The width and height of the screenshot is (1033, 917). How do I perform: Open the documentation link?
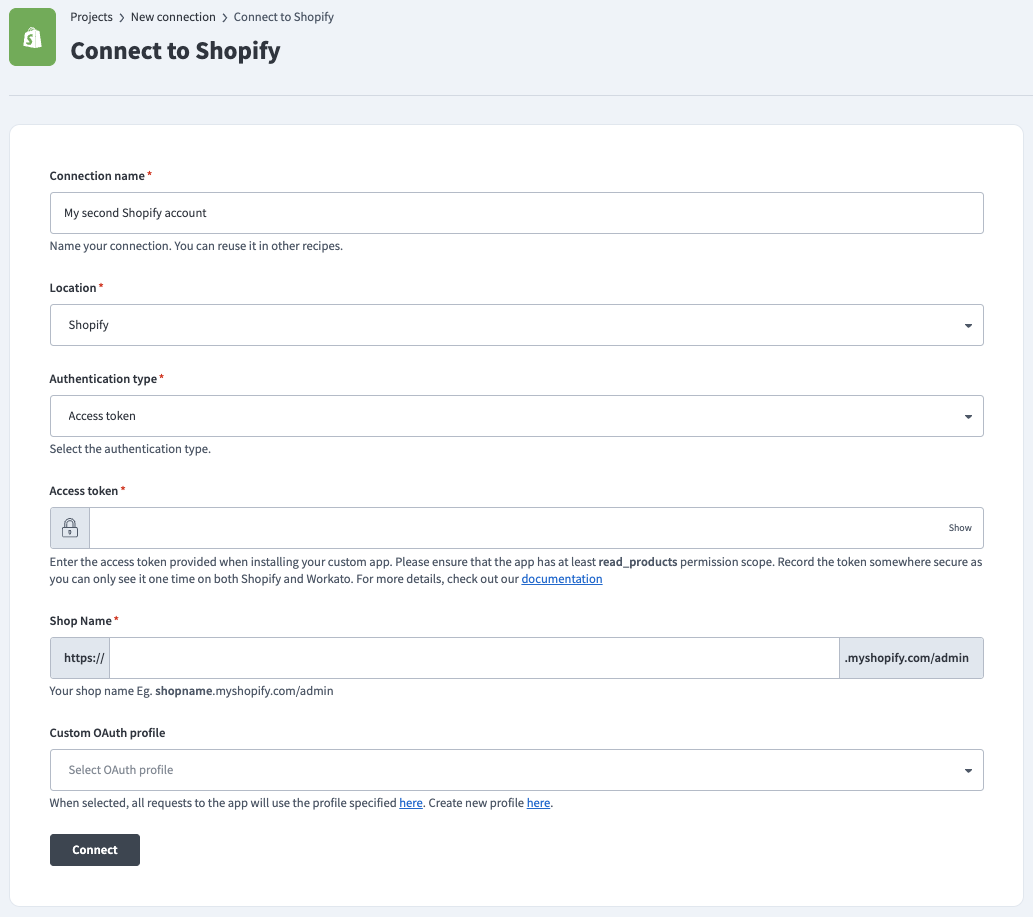[x=561, y=578]
